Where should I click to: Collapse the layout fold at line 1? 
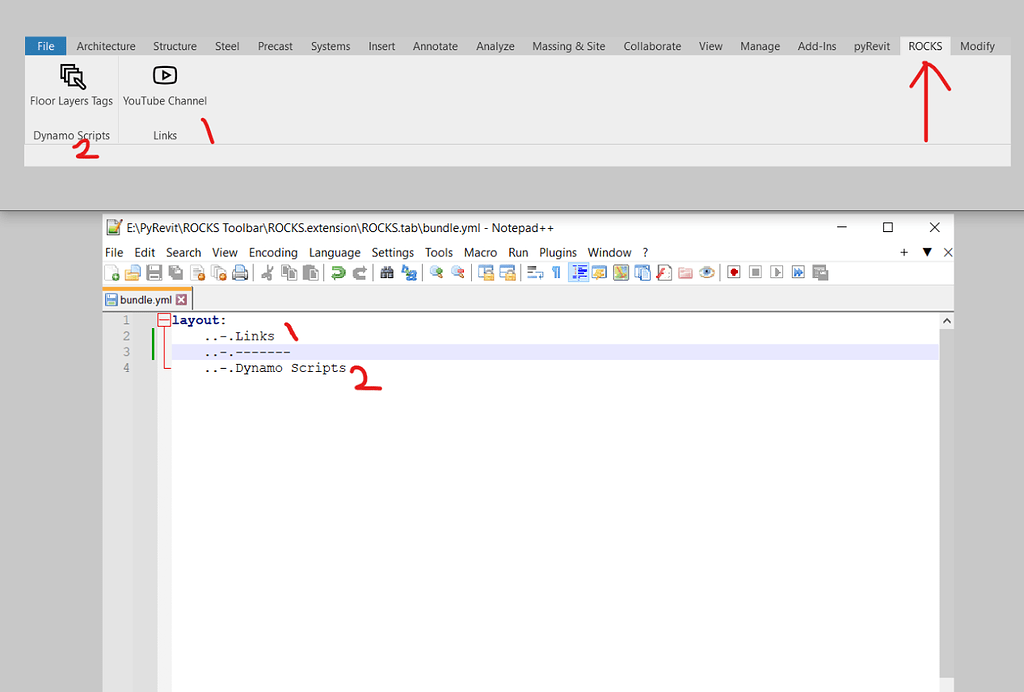[163, 319]
